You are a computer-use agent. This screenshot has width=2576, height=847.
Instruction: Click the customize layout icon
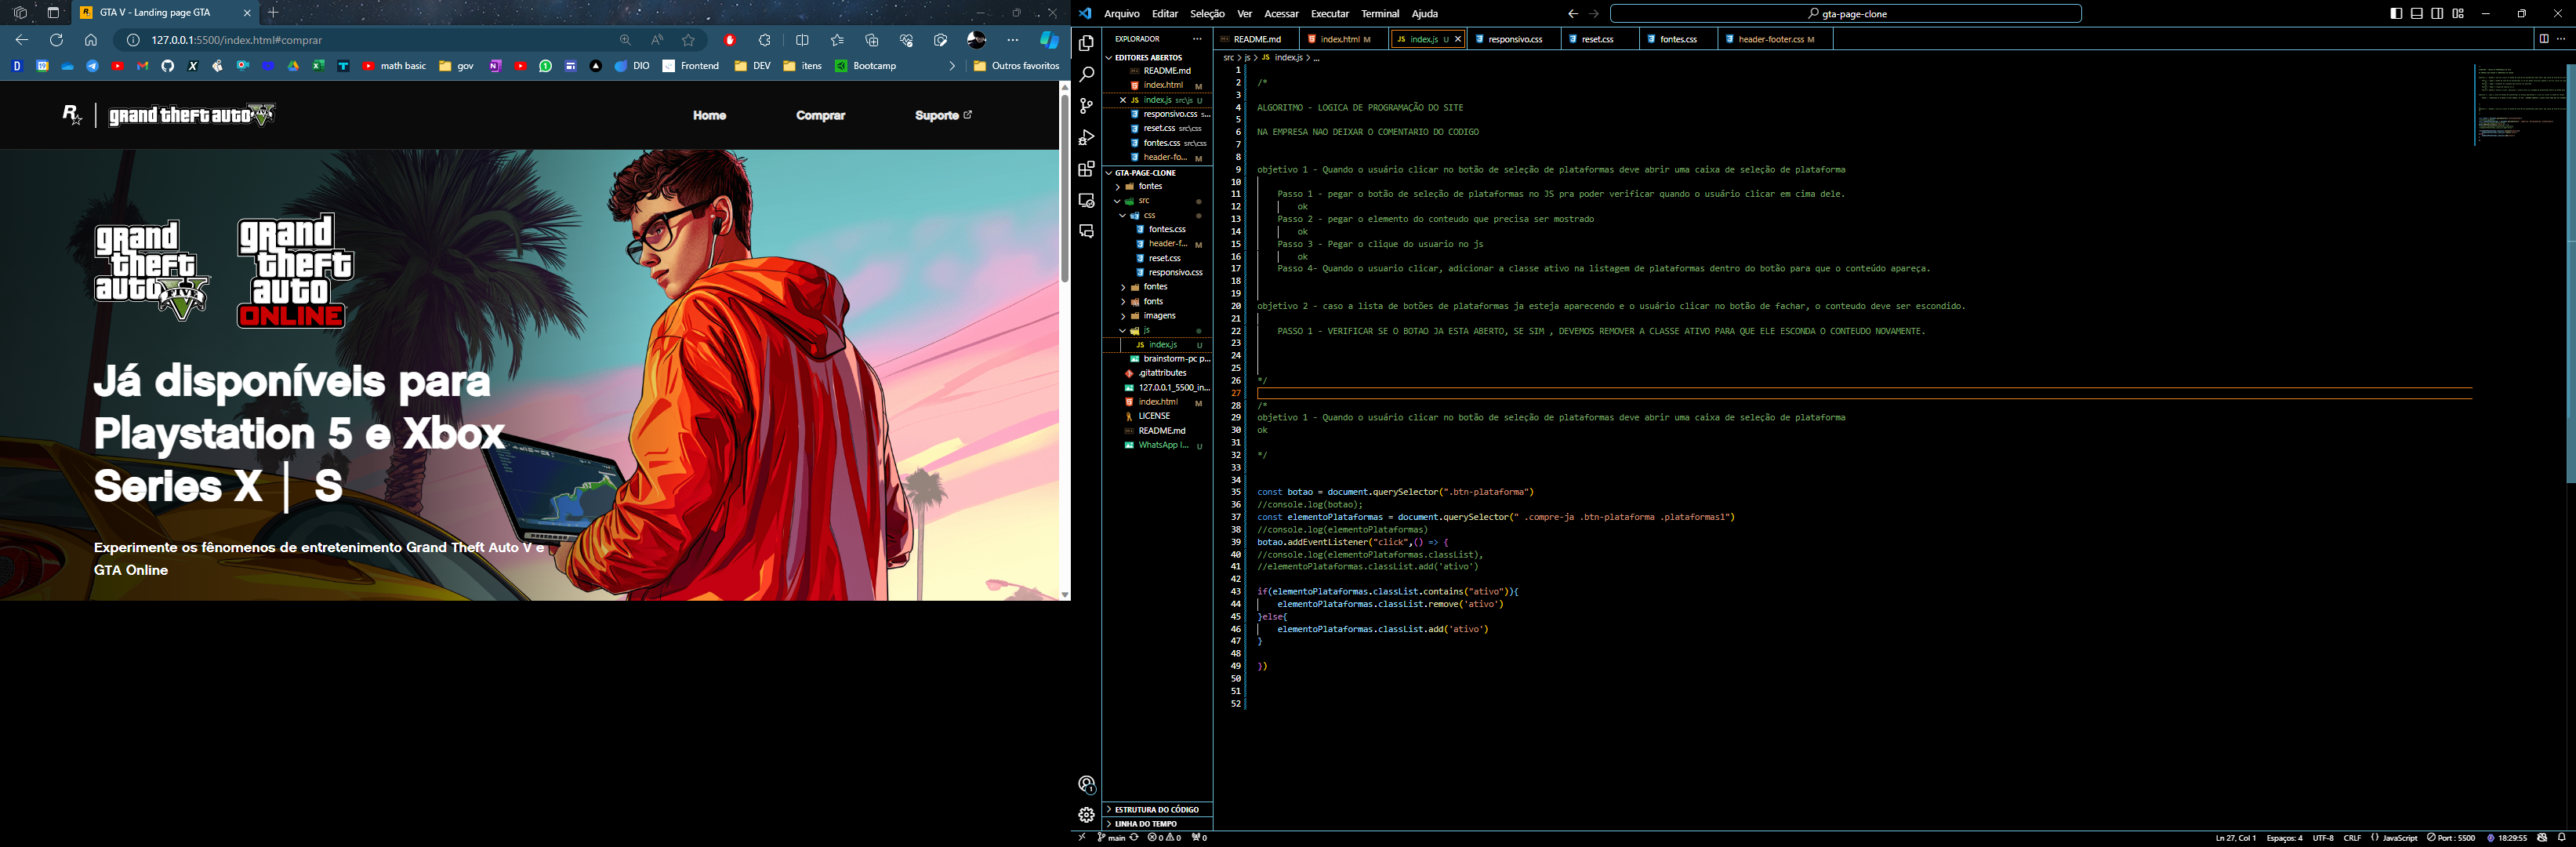(x=2458, y=14)
